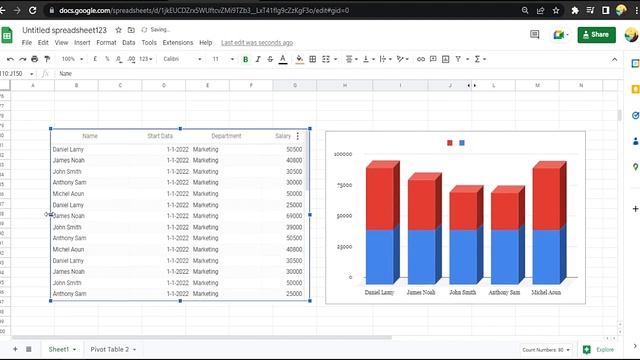Click the browser Extensions puzzle icon
The height and width of the screenshot is (360, 640).
575,11
